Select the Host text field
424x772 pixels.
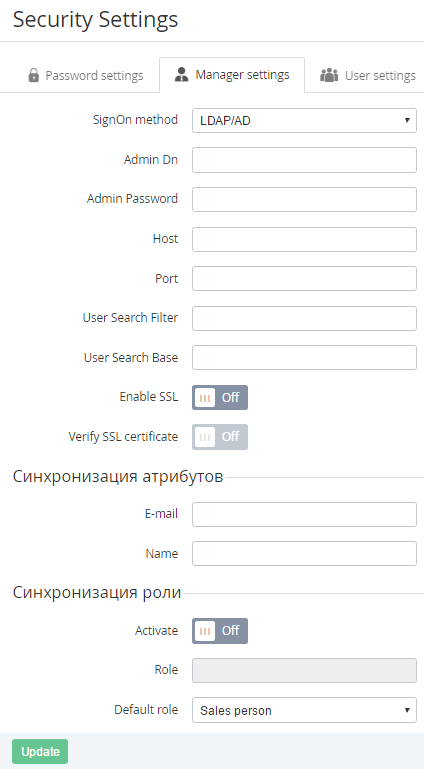(x=304, y=239)
